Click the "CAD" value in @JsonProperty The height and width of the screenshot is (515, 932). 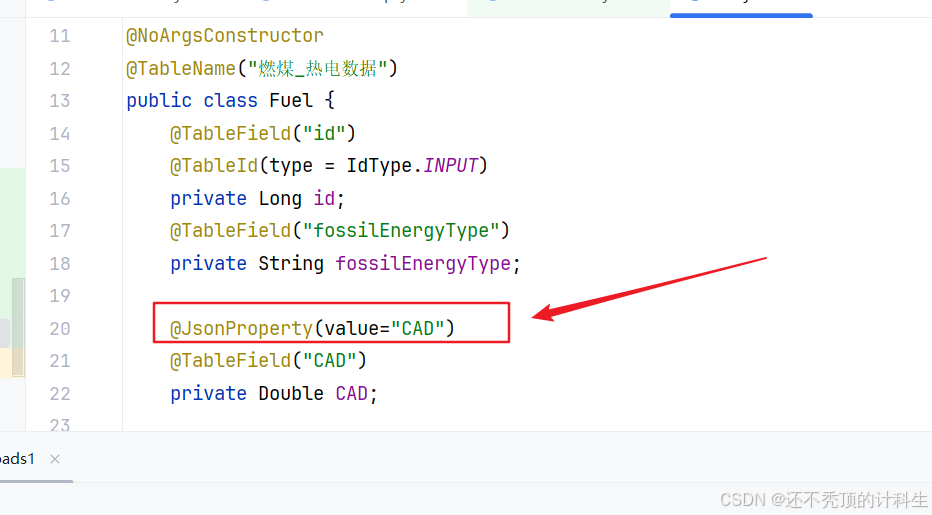point(417,328)
